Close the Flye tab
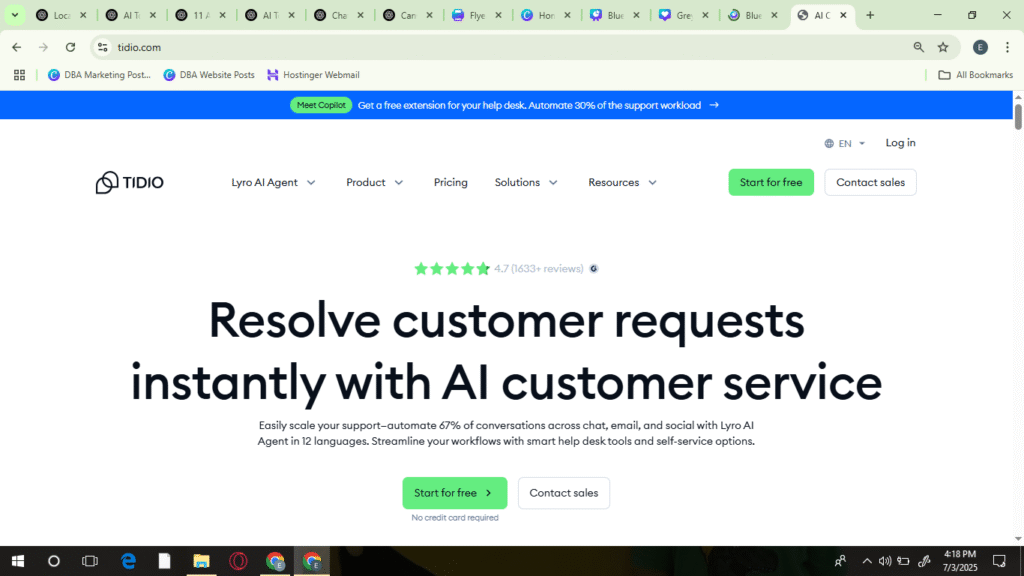The image size is (1024, 576). pos(498,15)
